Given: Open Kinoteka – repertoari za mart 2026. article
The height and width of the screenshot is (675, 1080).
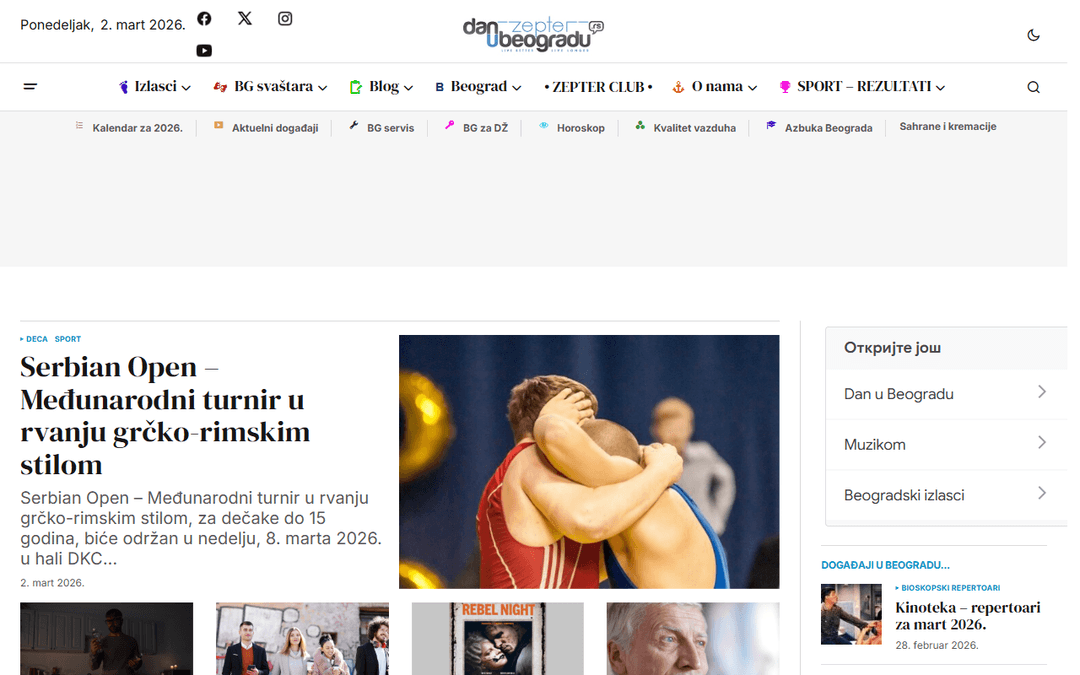Looking at the screenshot, I should (968, 616).
